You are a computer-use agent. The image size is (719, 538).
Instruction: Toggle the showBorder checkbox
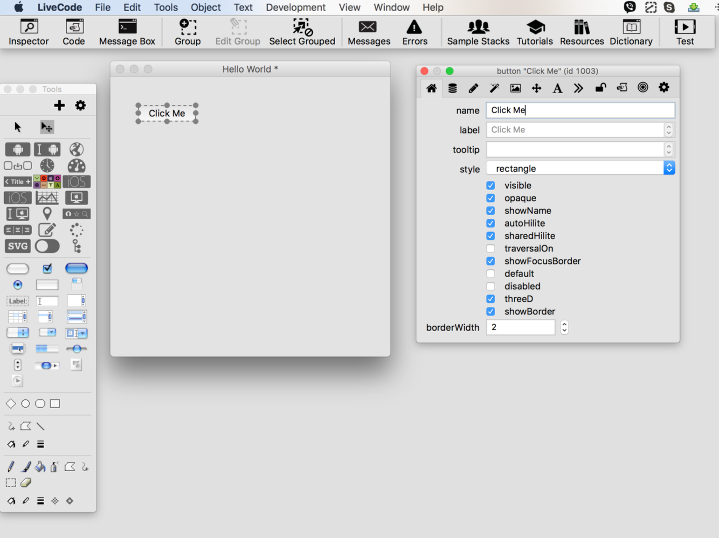[491, 311]
